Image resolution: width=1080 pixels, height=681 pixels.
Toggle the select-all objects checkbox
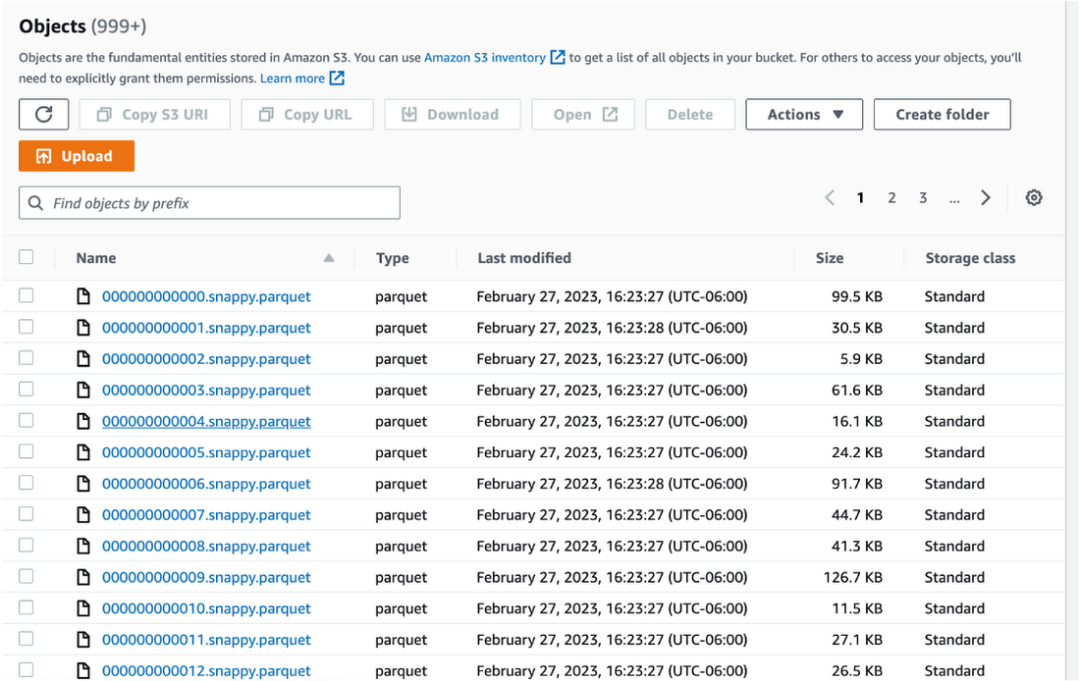pyautogui.click(x=26, y=257)
